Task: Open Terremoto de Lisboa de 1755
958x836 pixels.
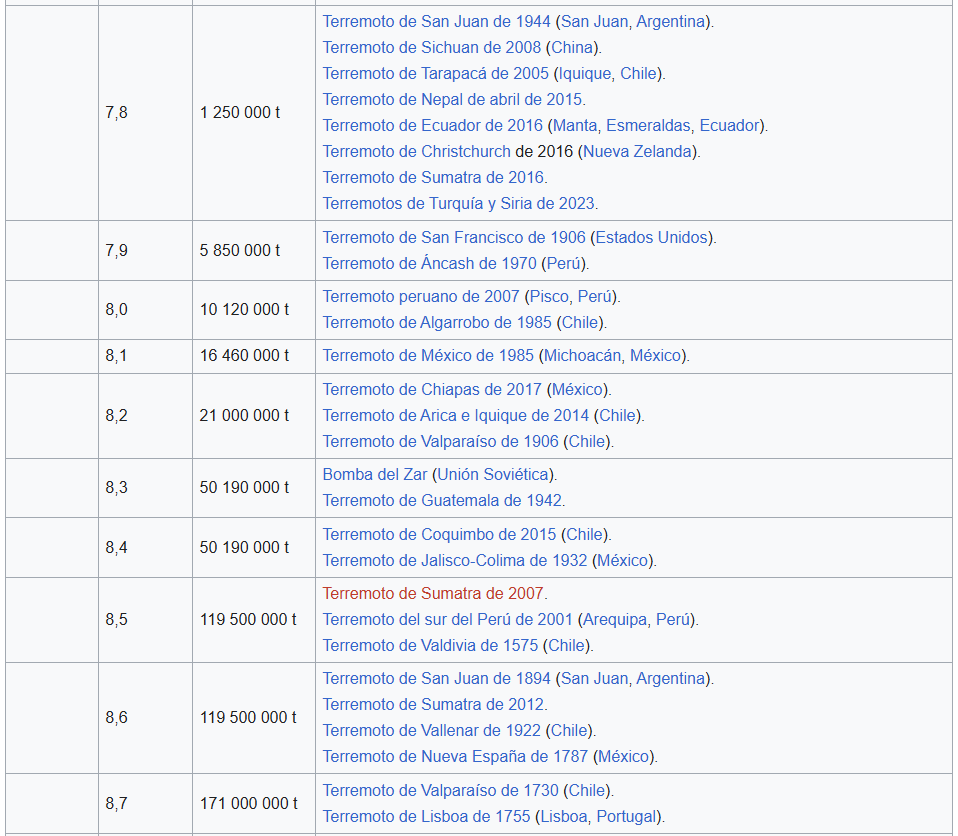Action: [x=426, y=816]
